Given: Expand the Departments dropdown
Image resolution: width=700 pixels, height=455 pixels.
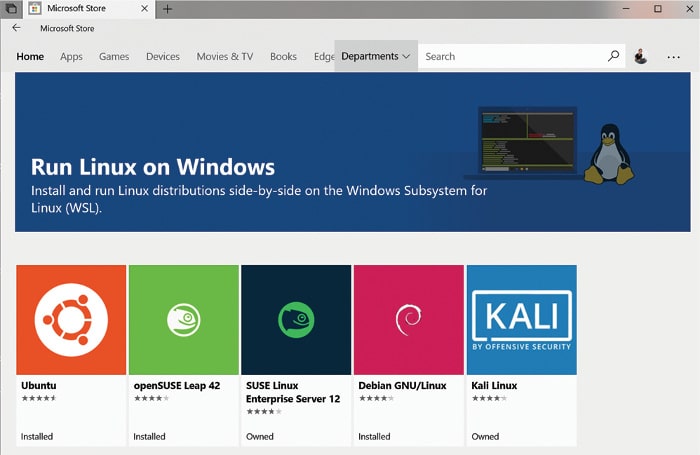Looking at the screenshot, I should click(376, 57).
